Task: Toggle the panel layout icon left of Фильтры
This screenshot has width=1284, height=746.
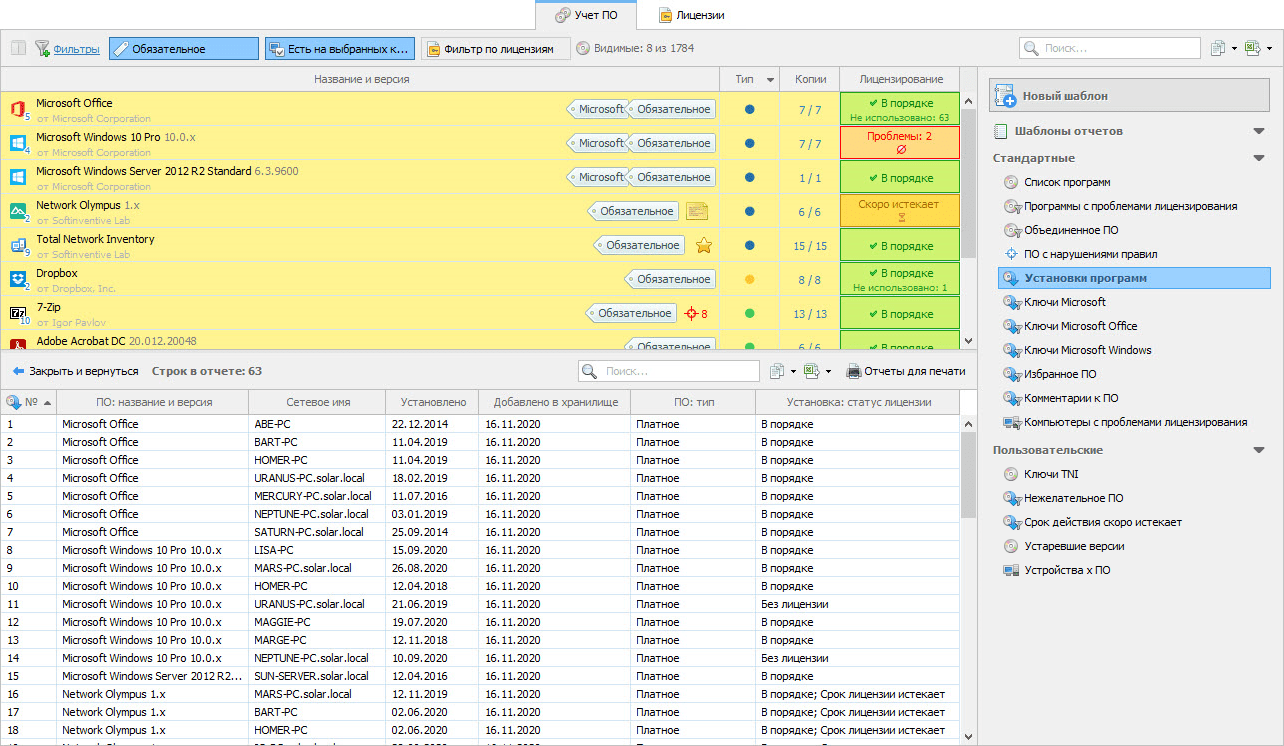Action: 18,48
